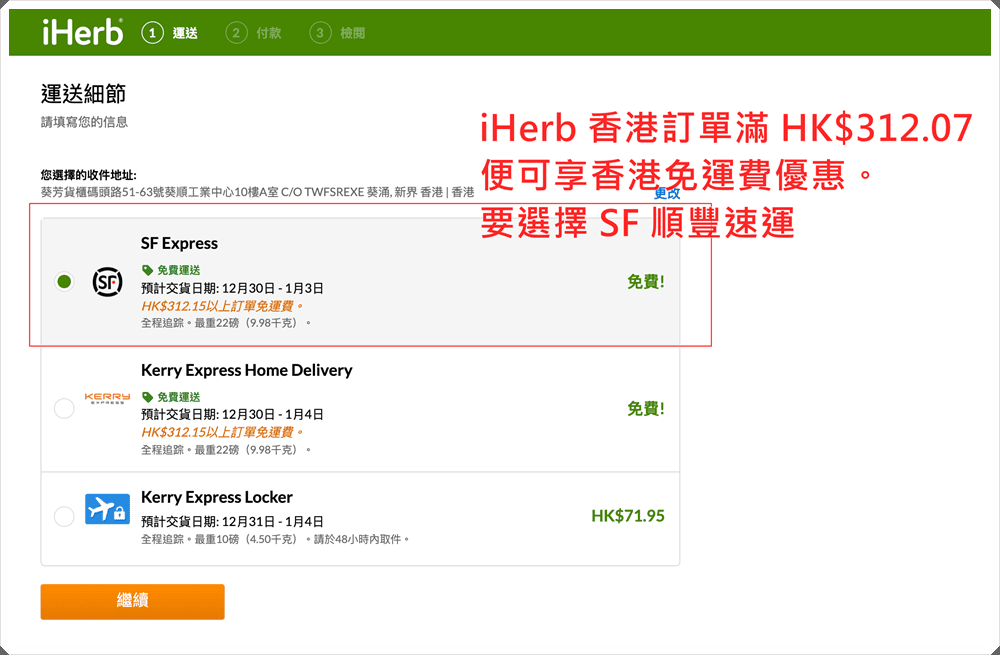This screenshot has width=1000, height=655.
Task: Click the Kerry Express Locker airplane icon
Action: 107,509
